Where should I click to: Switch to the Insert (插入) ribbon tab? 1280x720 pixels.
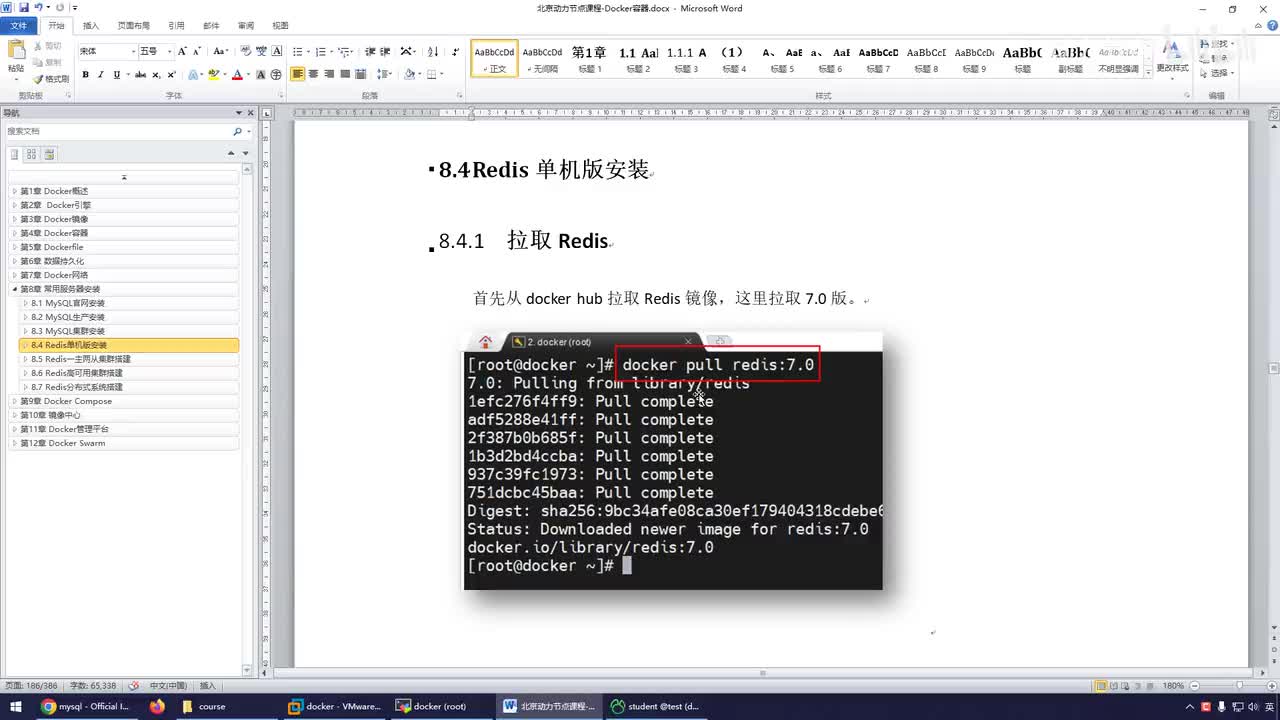(91, 26)
